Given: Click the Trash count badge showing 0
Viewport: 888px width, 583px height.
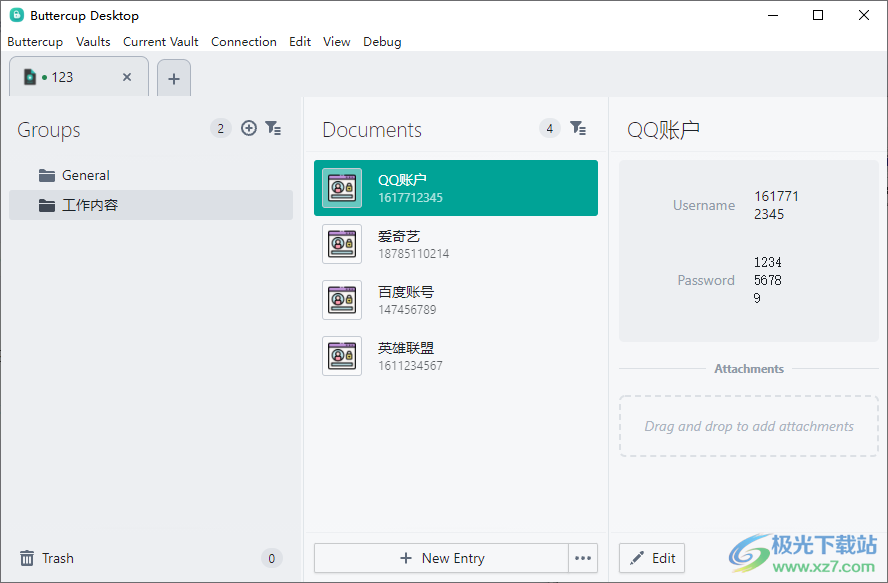Looking at the screenshot, I should pos(272,559).
